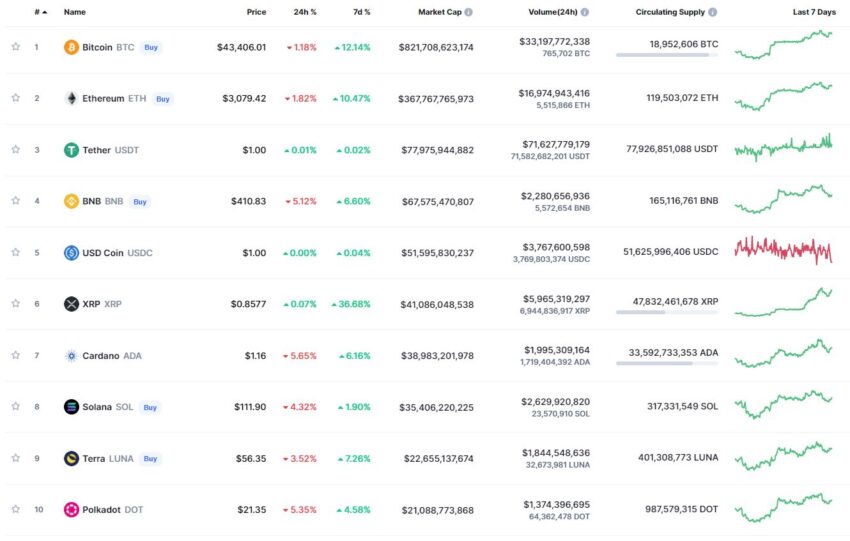Toggle the Solana watchlist star
The height and width of the screenshot is (541, 850).
tap(16, 406)
